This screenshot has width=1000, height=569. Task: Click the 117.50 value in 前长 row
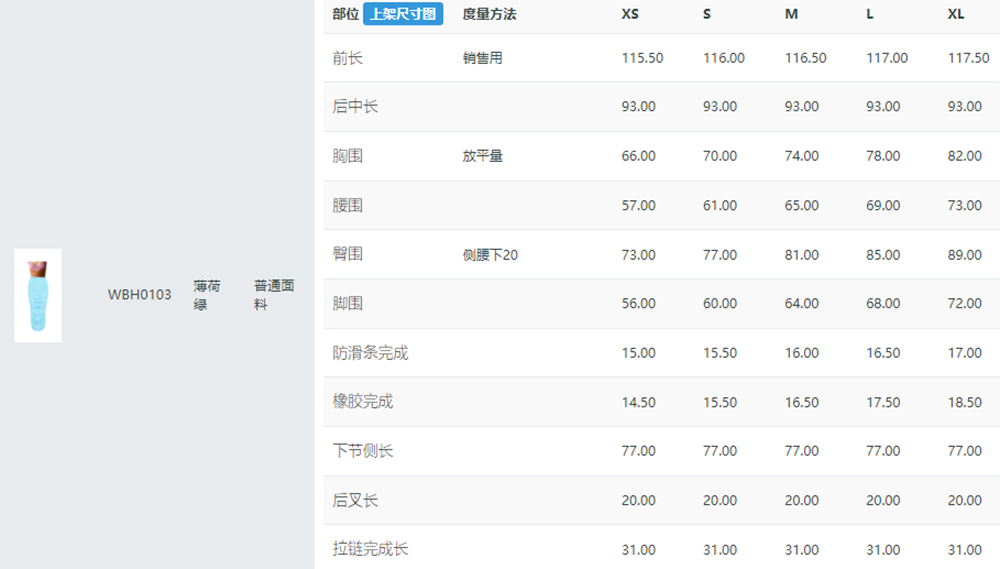click(969, 58)
